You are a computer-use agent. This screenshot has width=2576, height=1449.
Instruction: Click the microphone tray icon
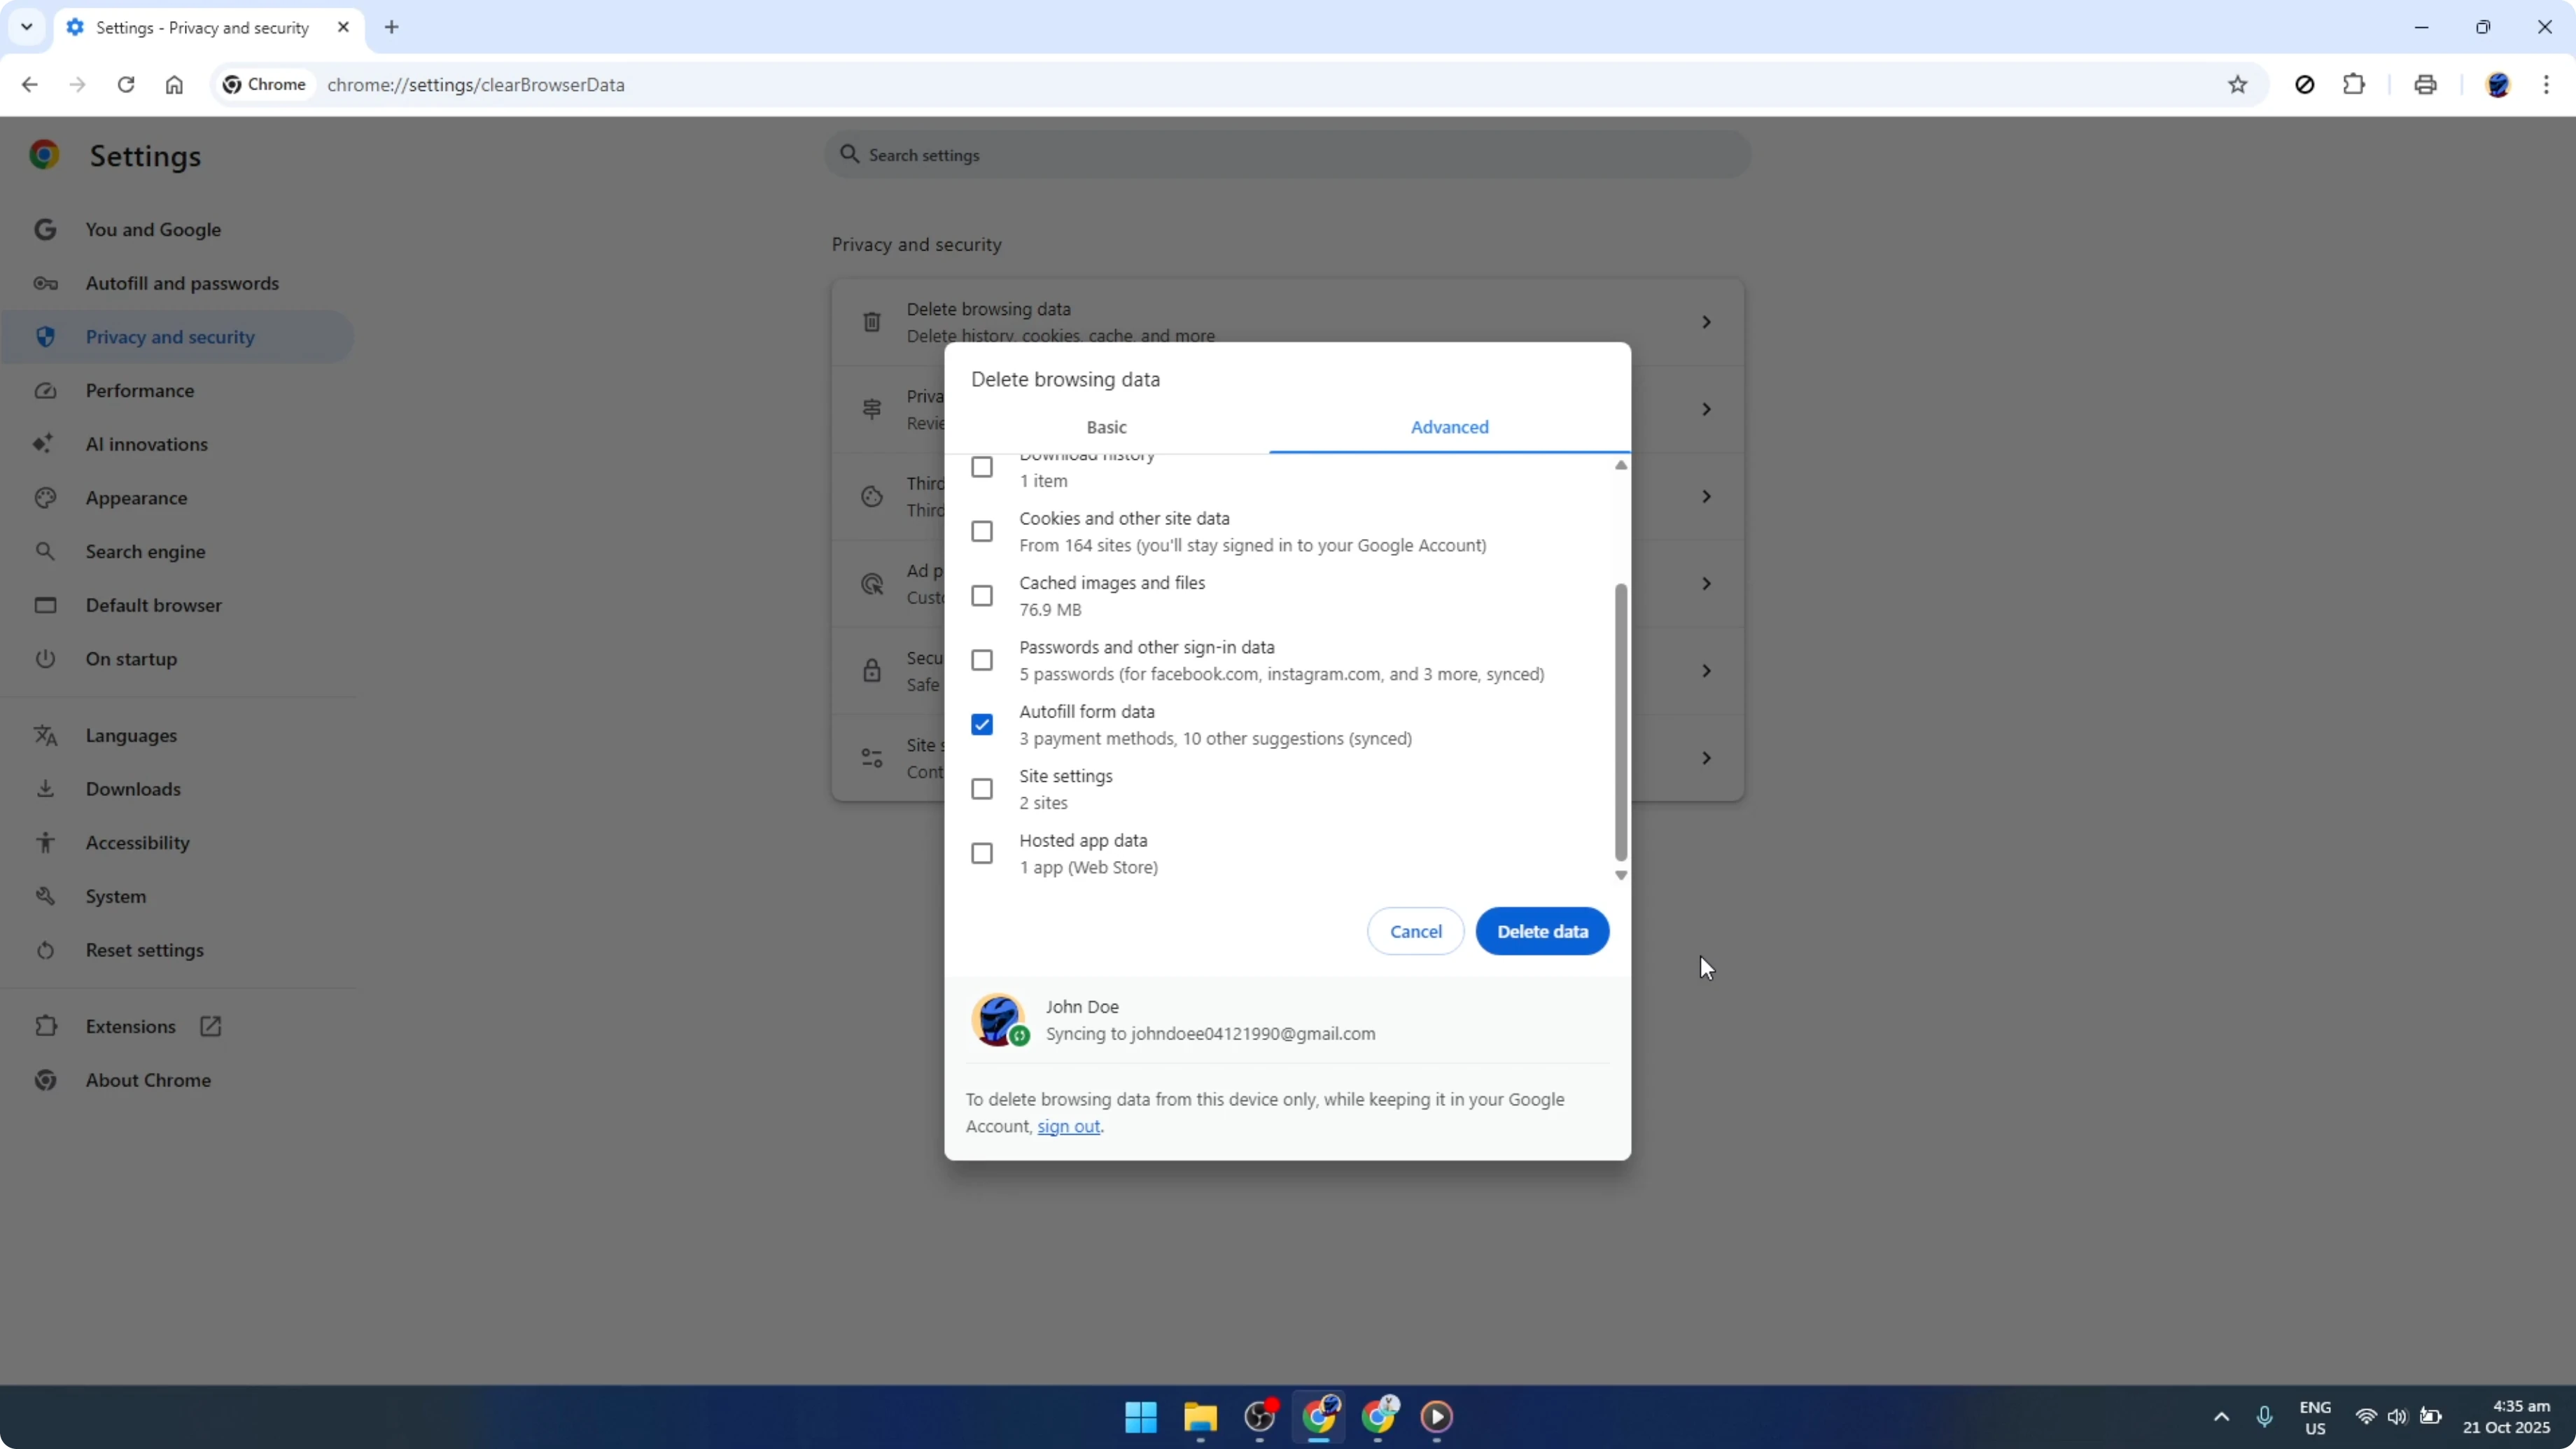coord(2265,1417)
